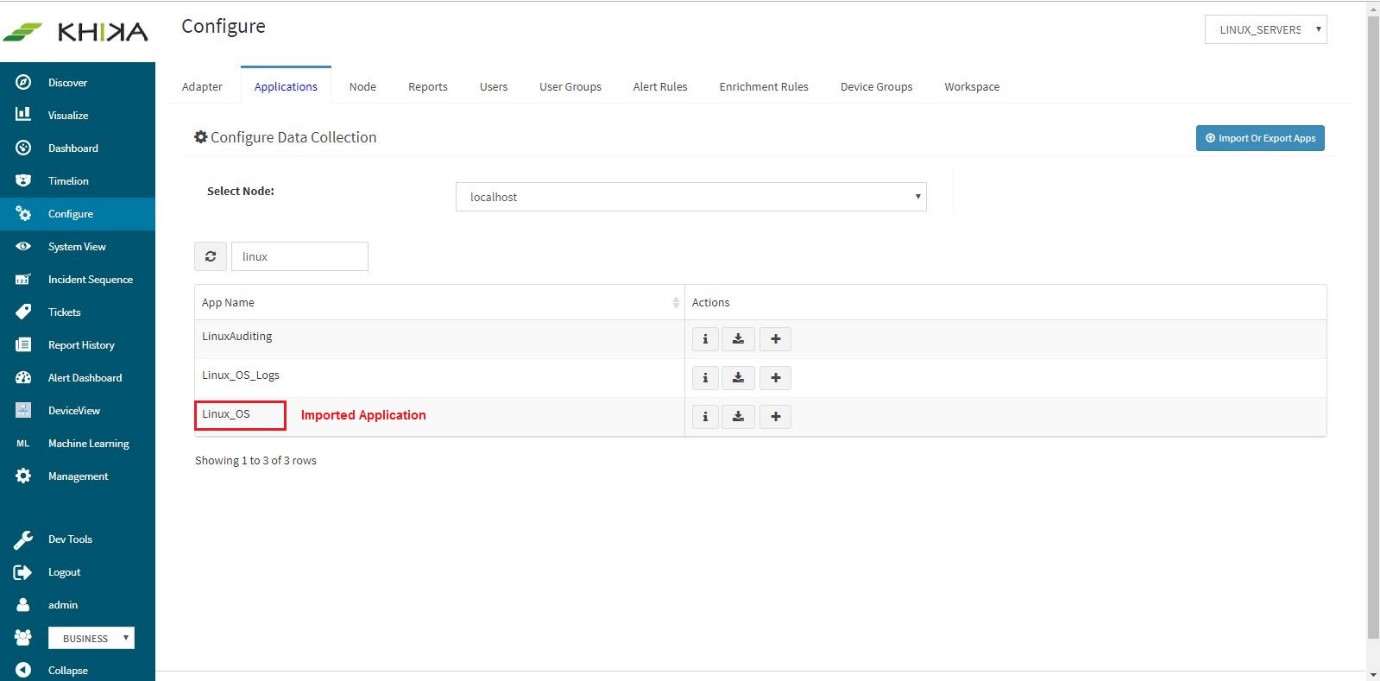Viewport: 1380px width, 681px height.
Task: Go to the Reports tab
Action: coord(428,87)
